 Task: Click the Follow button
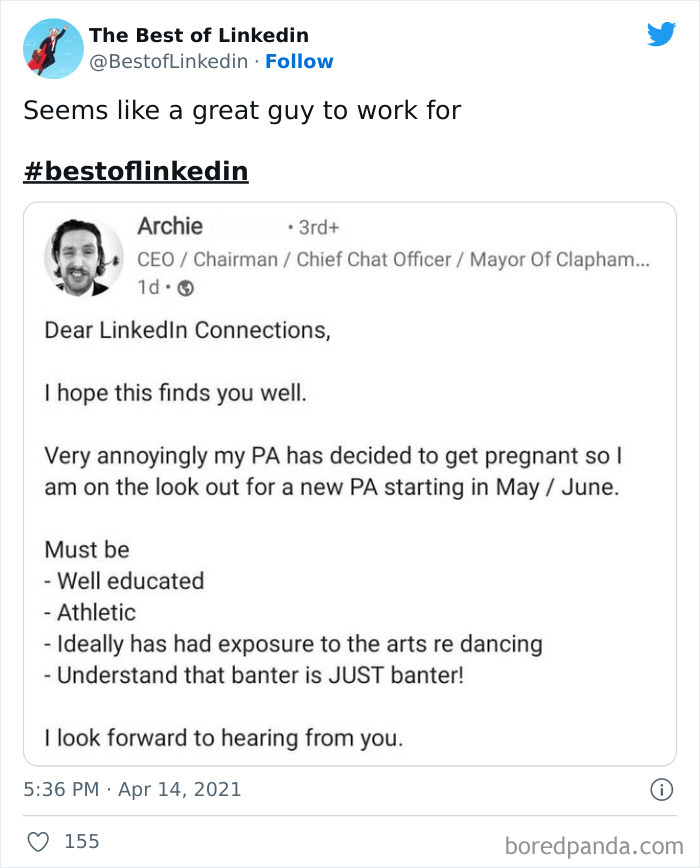299,62
